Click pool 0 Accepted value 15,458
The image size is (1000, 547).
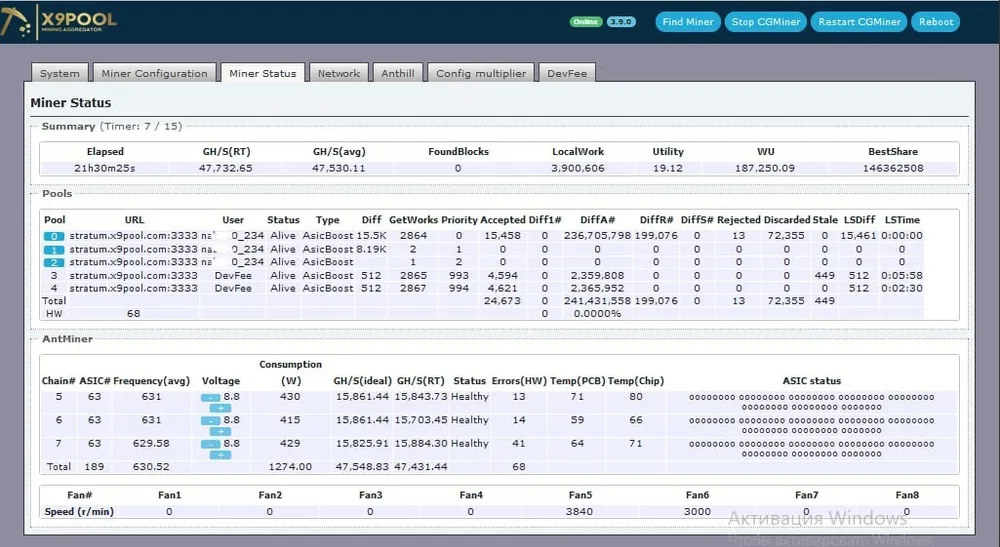tap(503, 236)
